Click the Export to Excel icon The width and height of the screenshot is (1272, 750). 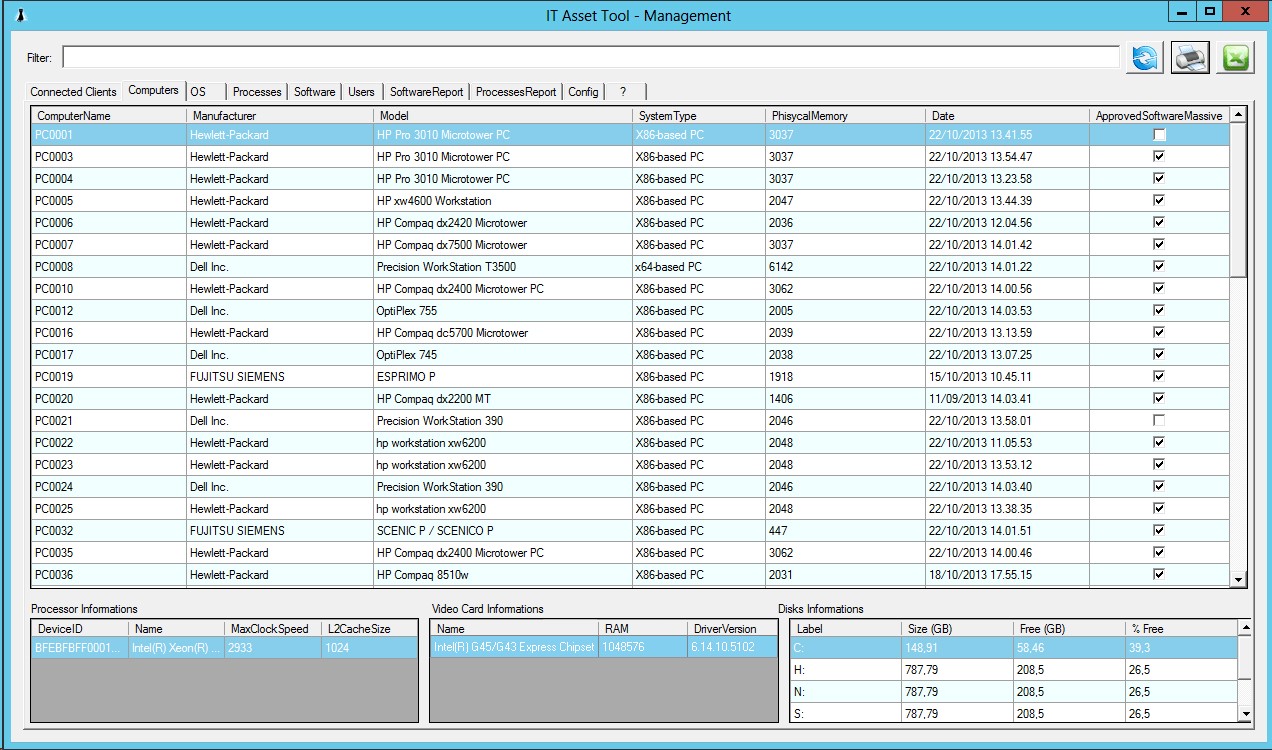[x=1235, y=57]
